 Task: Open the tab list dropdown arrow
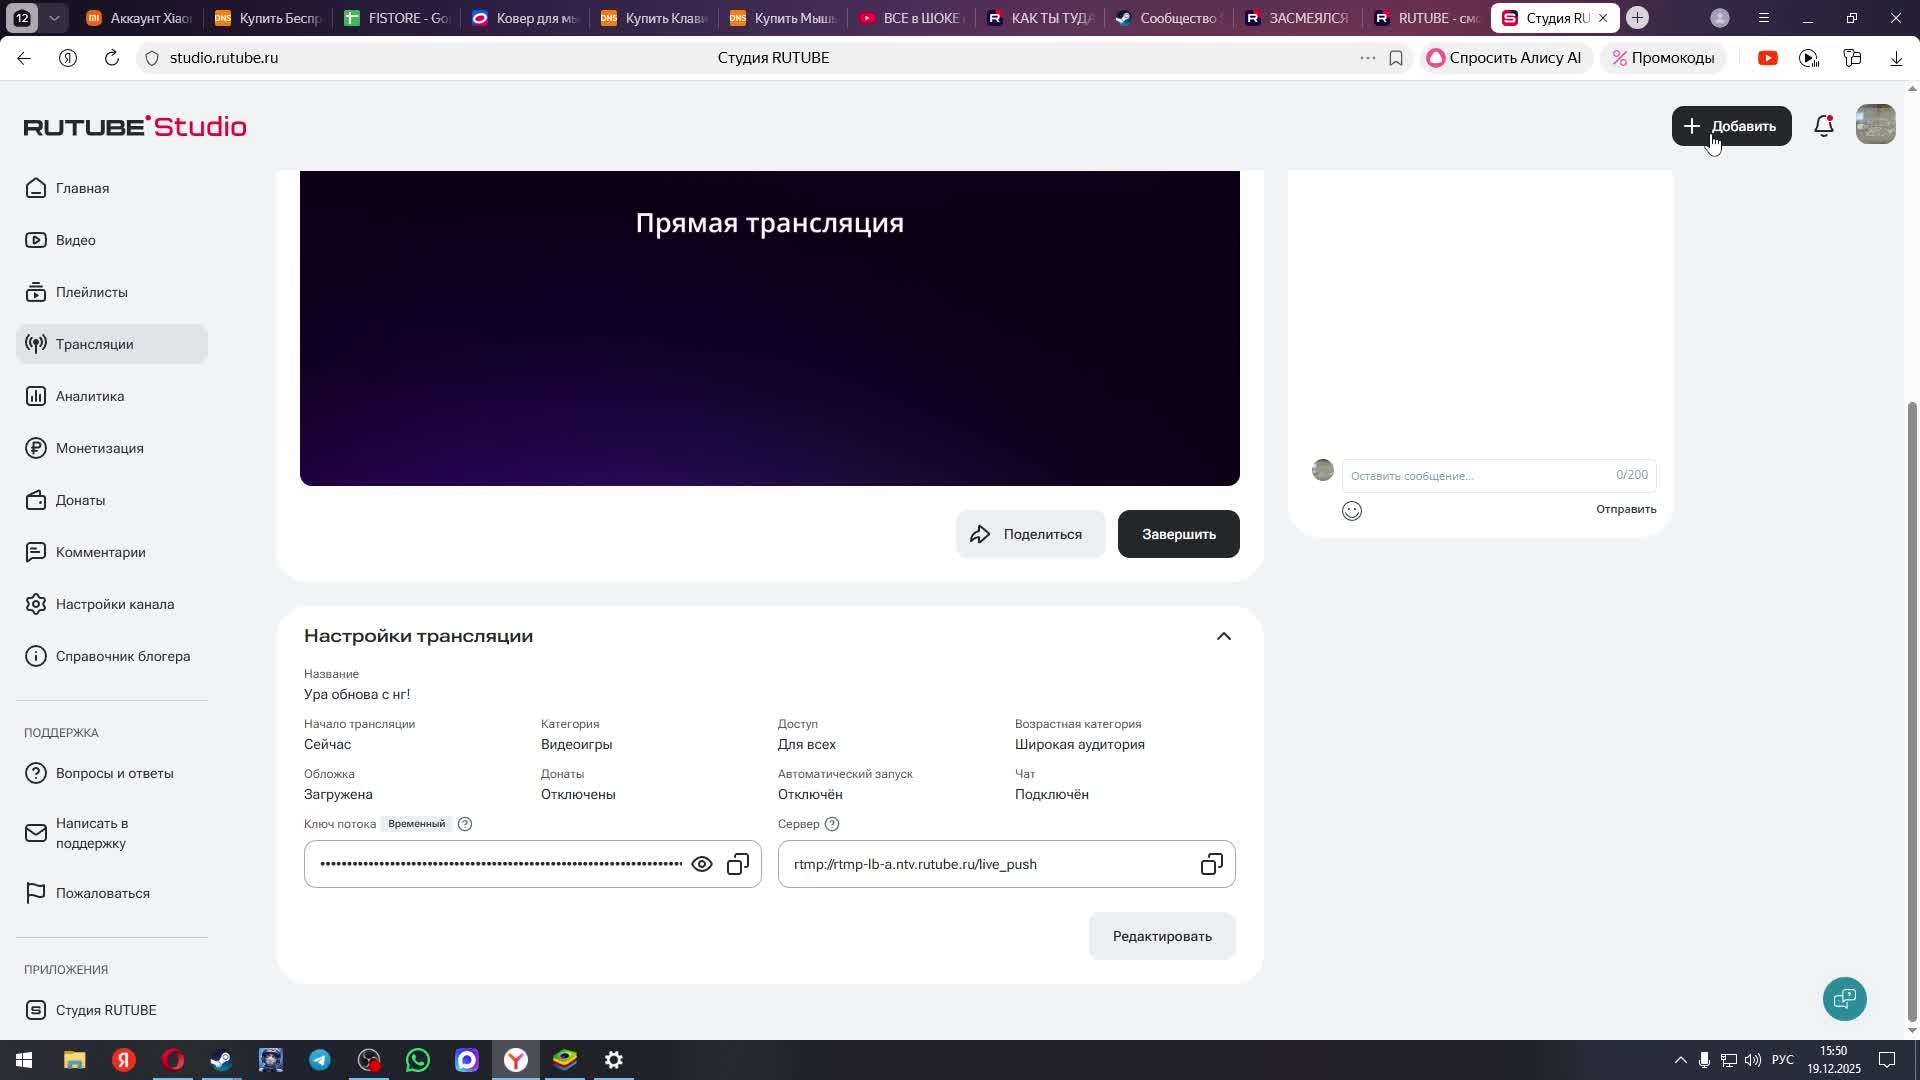pyautogui.click(x=55, y=18)
